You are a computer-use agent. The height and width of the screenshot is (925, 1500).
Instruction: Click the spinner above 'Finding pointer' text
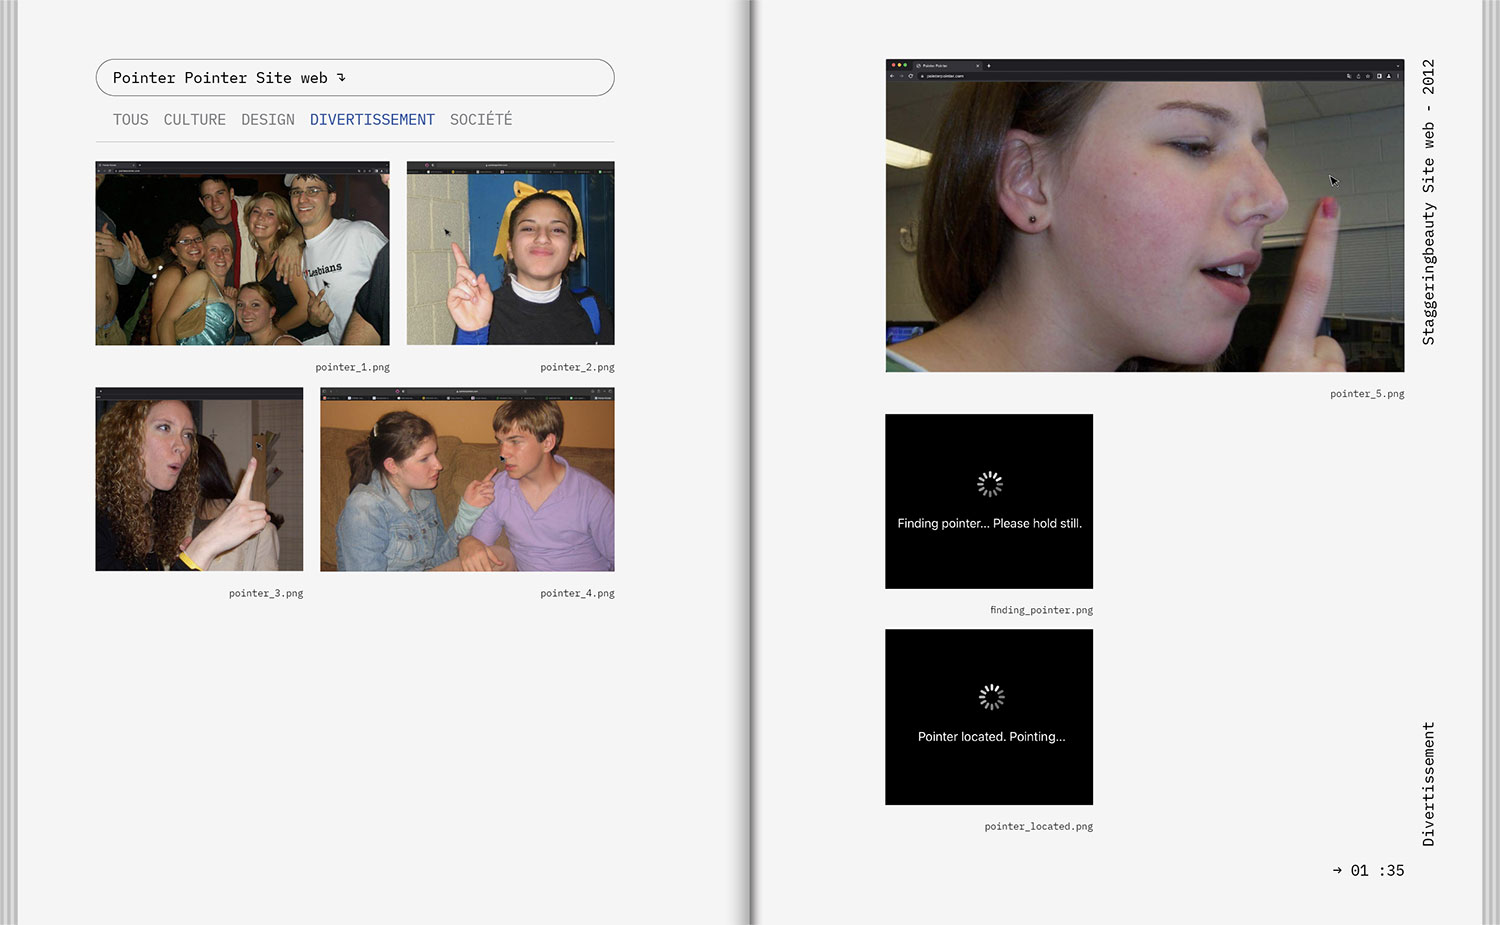[x=989, y=484]
